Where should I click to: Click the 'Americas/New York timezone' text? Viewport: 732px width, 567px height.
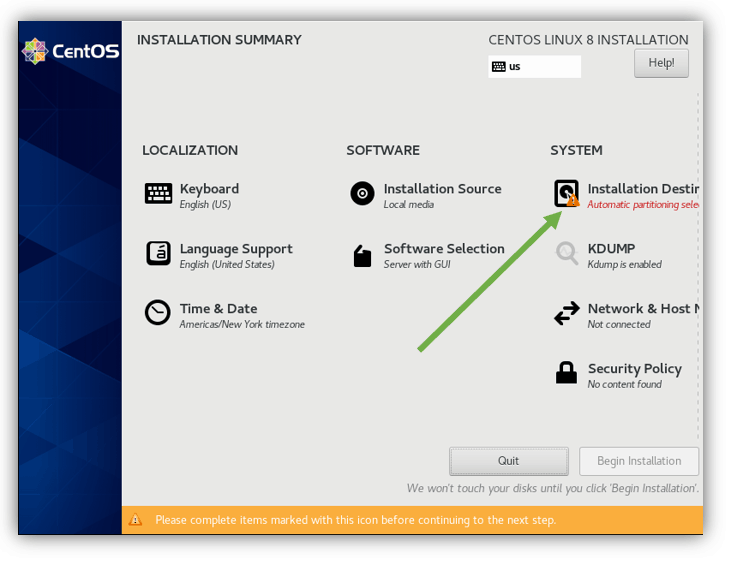[x=242, y=324]
